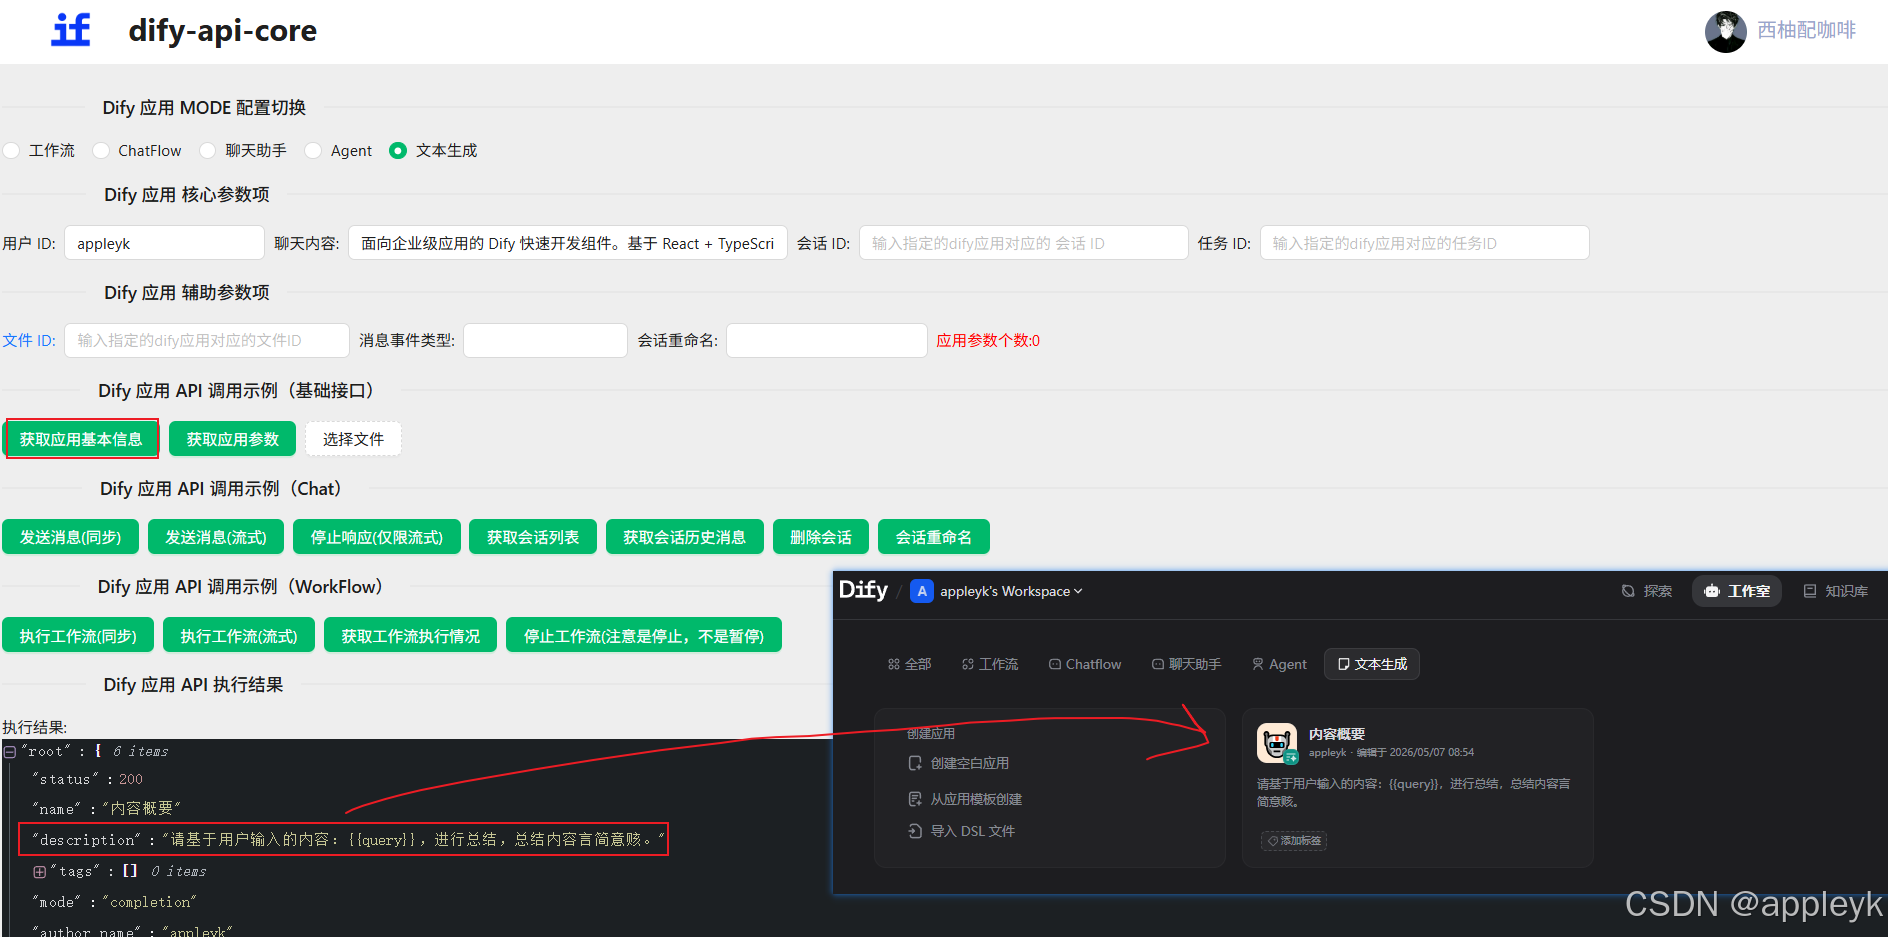Viewport: 1888px width, 937px height.
Task: Focus the 会话 ID input field
Action: click(x=1023, y=243)
